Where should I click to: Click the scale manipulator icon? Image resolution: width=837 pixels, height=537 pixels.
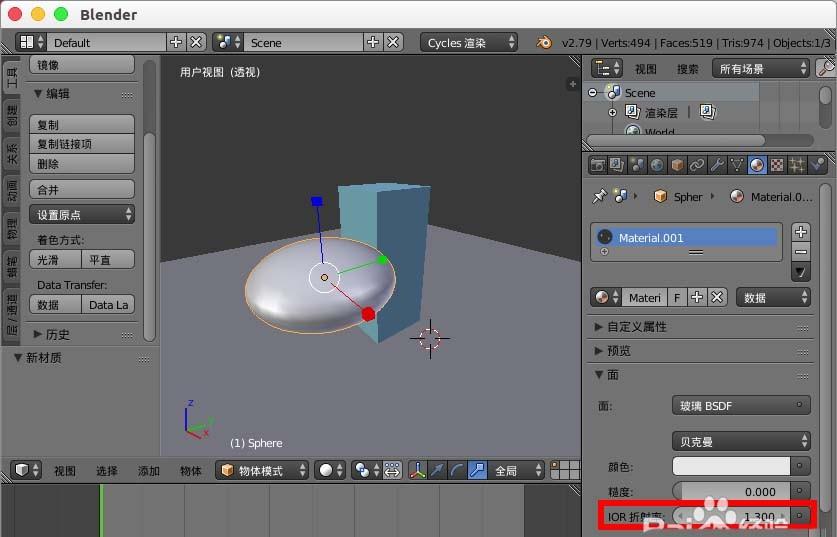coord(477,470)
